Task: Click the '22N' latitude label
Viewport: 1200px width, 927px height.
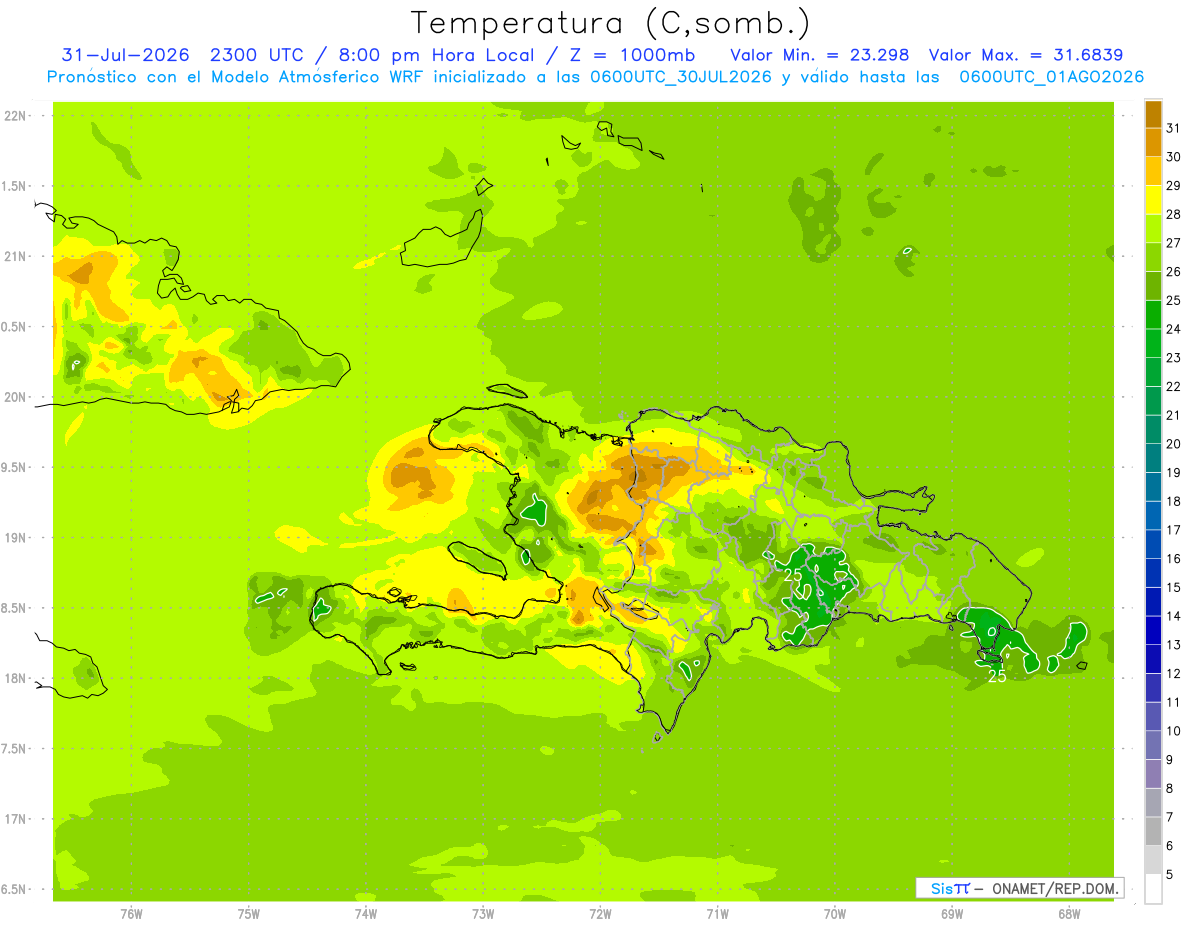Action: 14,116
